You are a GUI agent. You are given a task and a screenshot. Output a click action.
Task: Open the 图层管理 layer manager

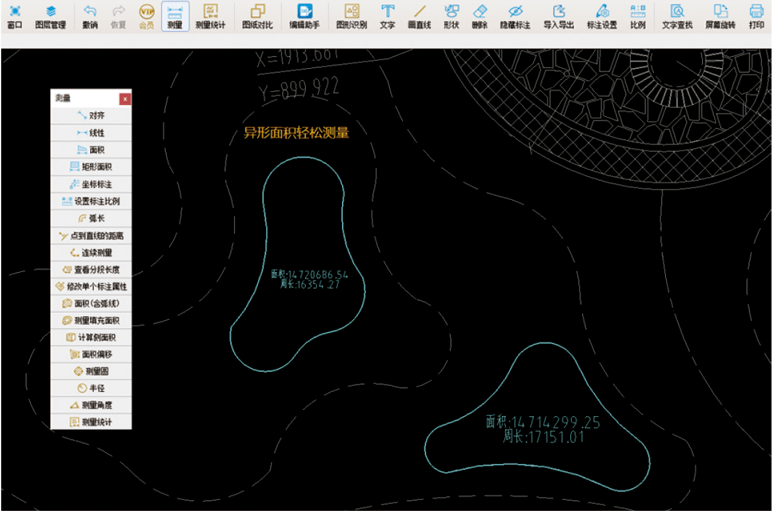(51, 16)
